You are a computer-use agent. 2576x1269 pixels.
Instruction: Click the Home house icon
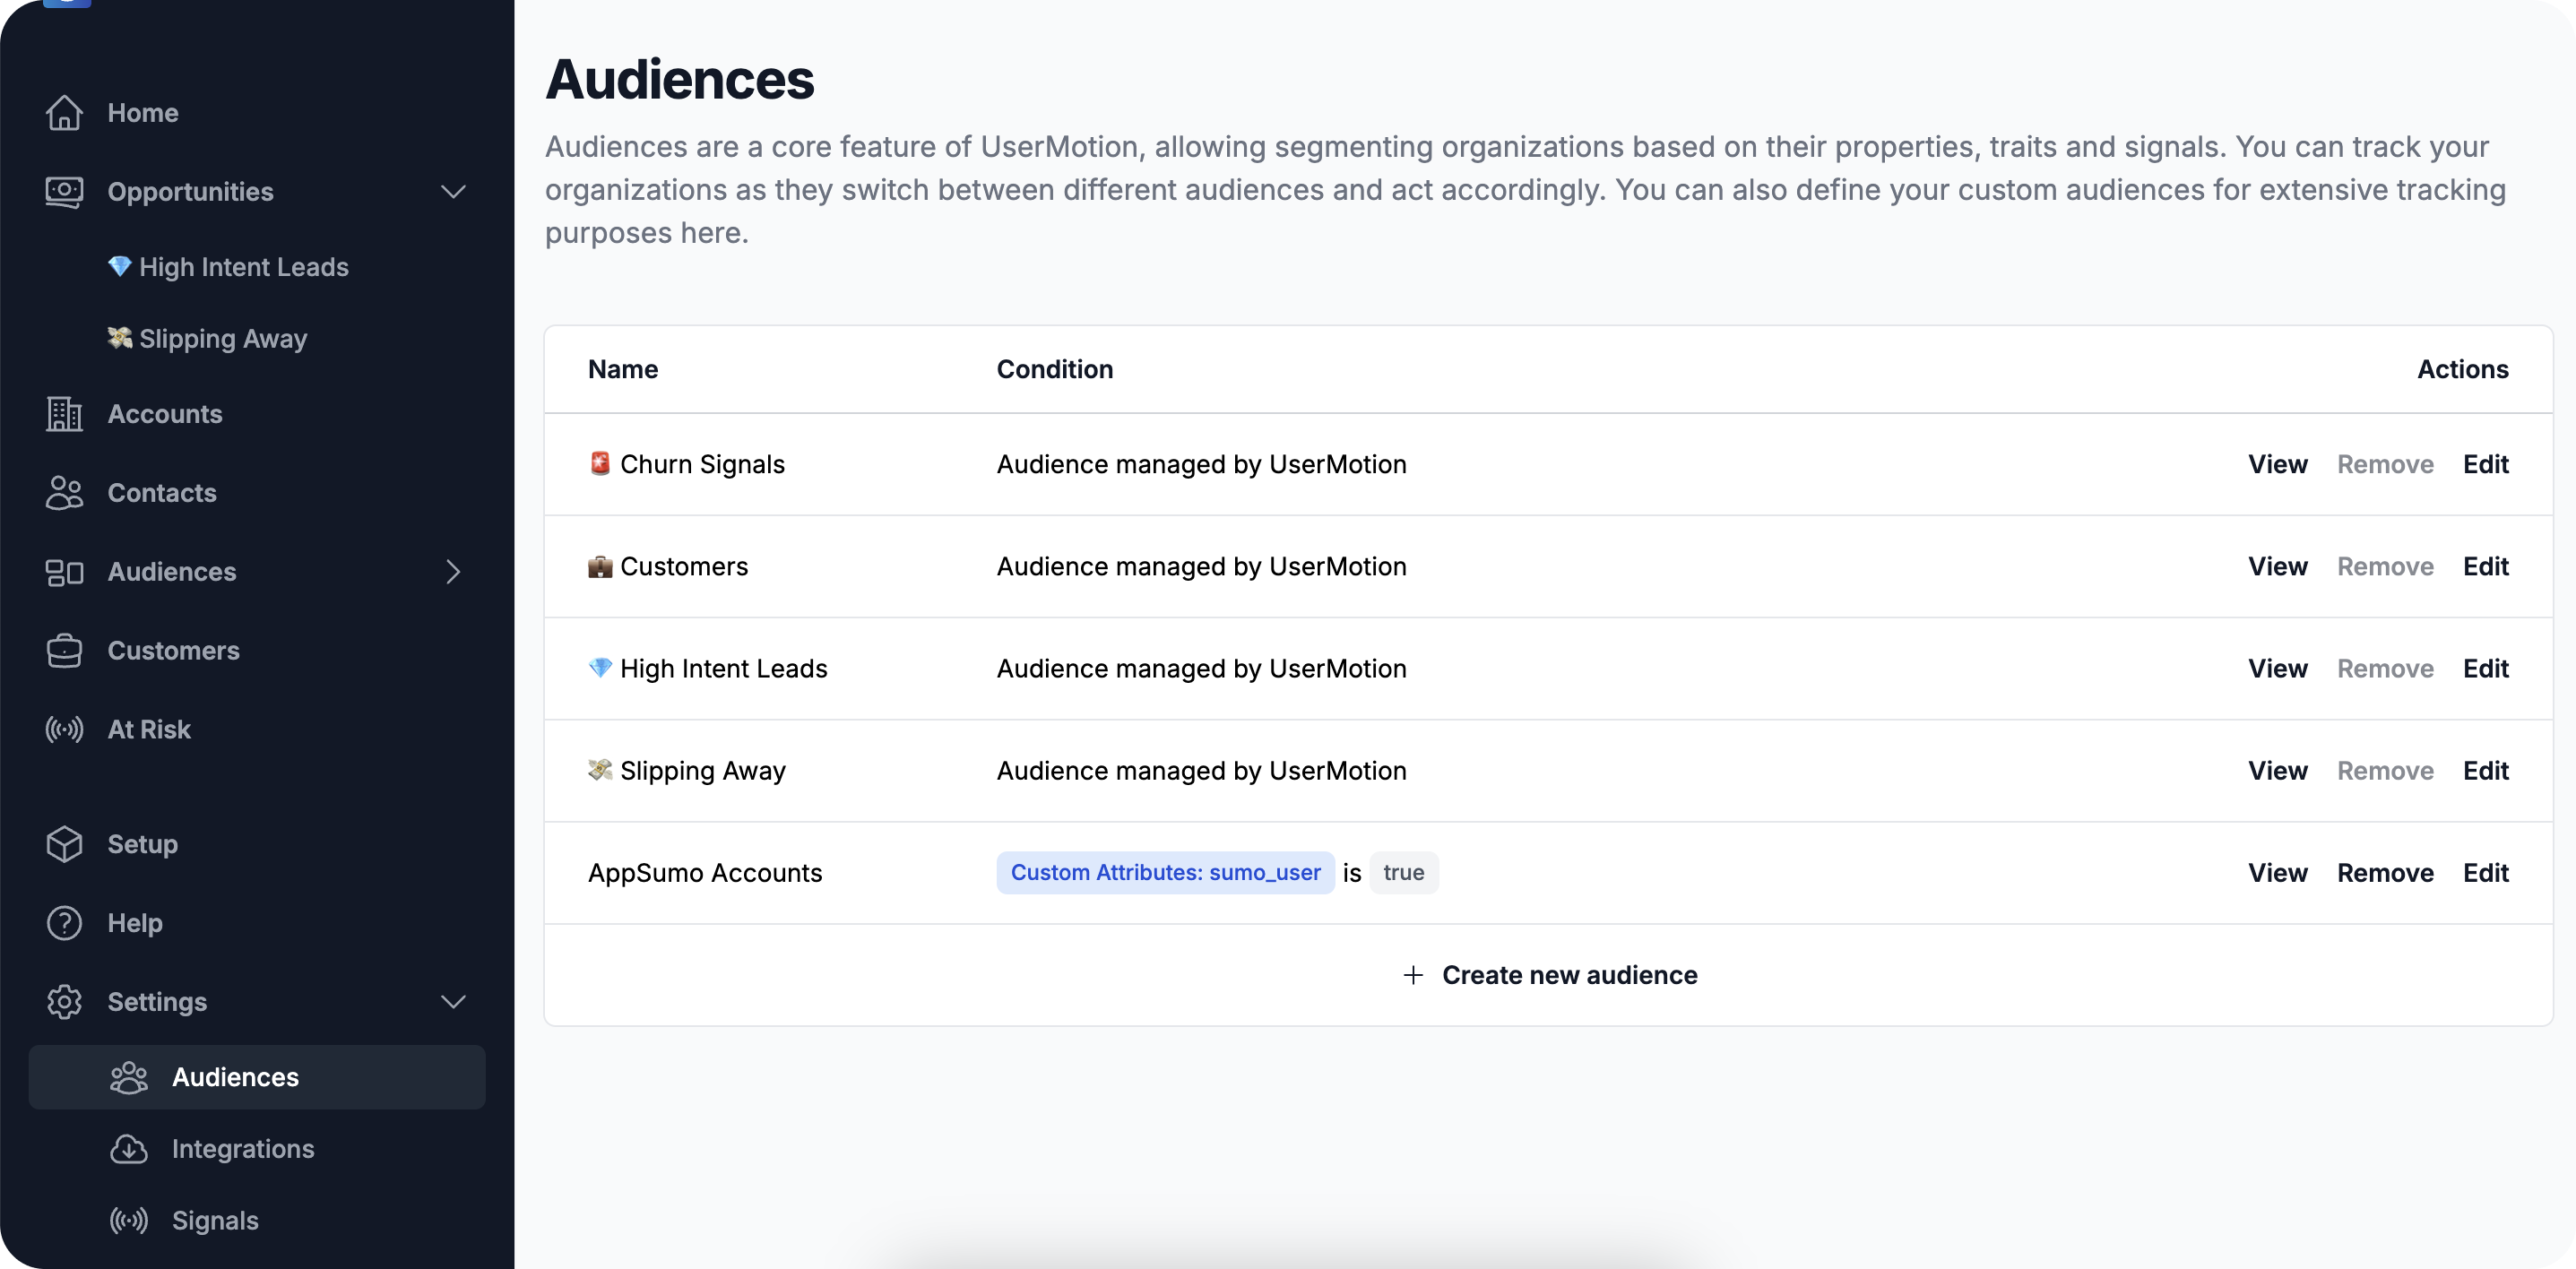coord(64,113)
